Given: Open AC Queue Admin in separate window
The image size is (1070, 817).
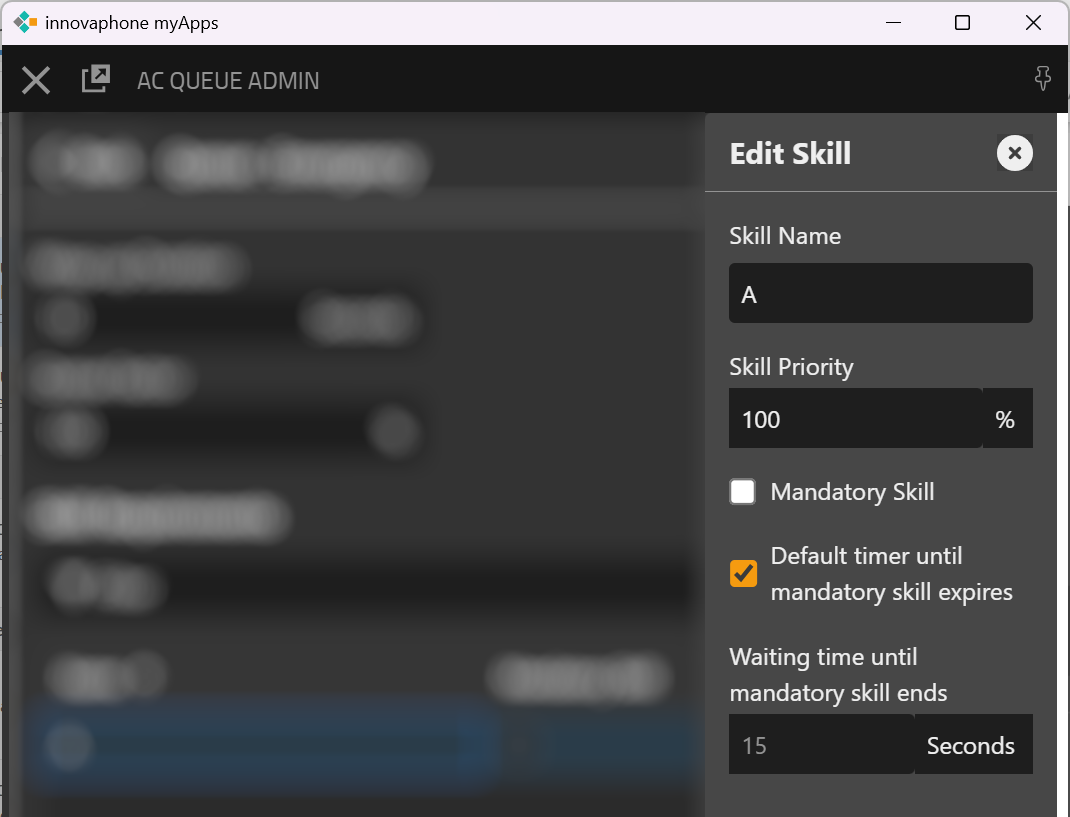Looking at the screenshot, I should [x=95, y=79].
